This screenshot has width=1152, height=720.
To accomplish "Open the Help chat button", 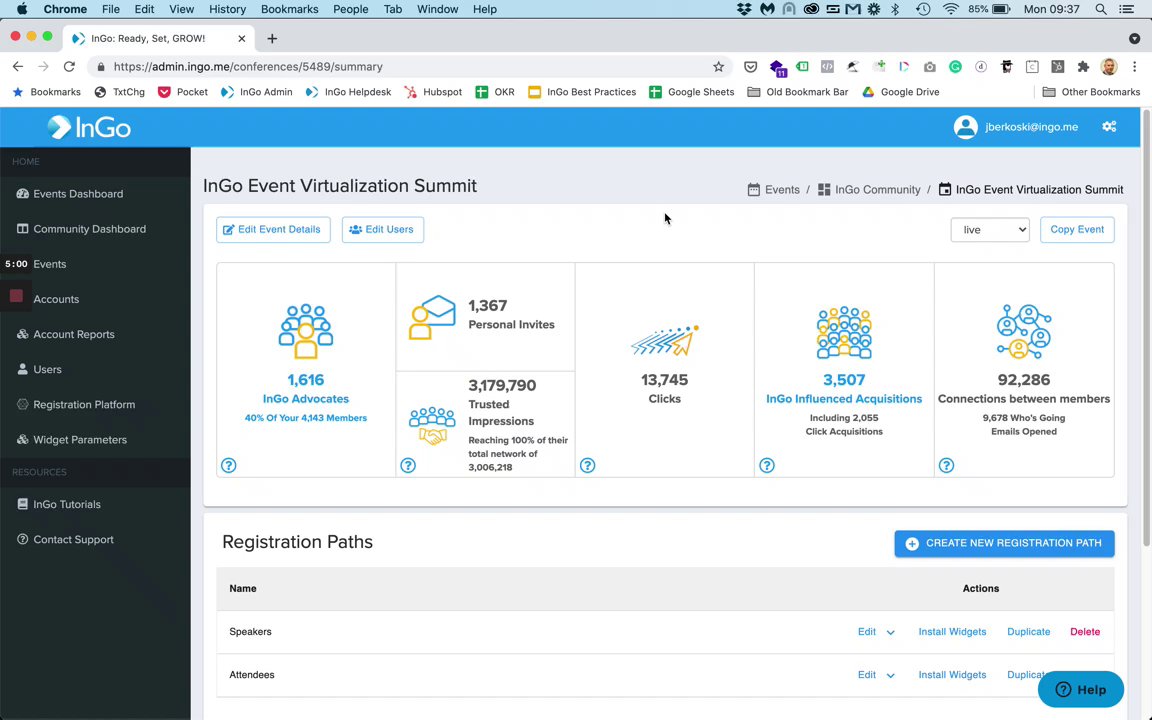I will click(1081, 690).
